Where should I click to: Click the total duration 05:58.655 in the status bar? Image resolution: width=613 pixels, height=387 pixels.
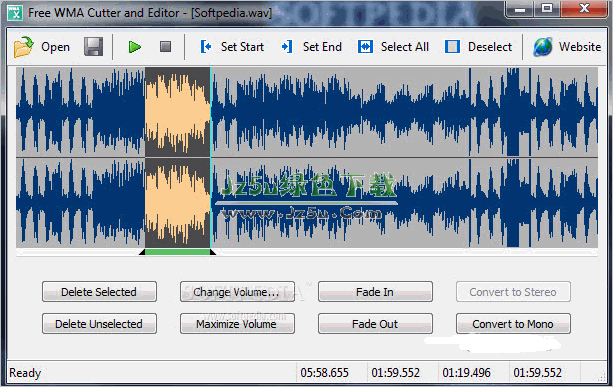324,373
